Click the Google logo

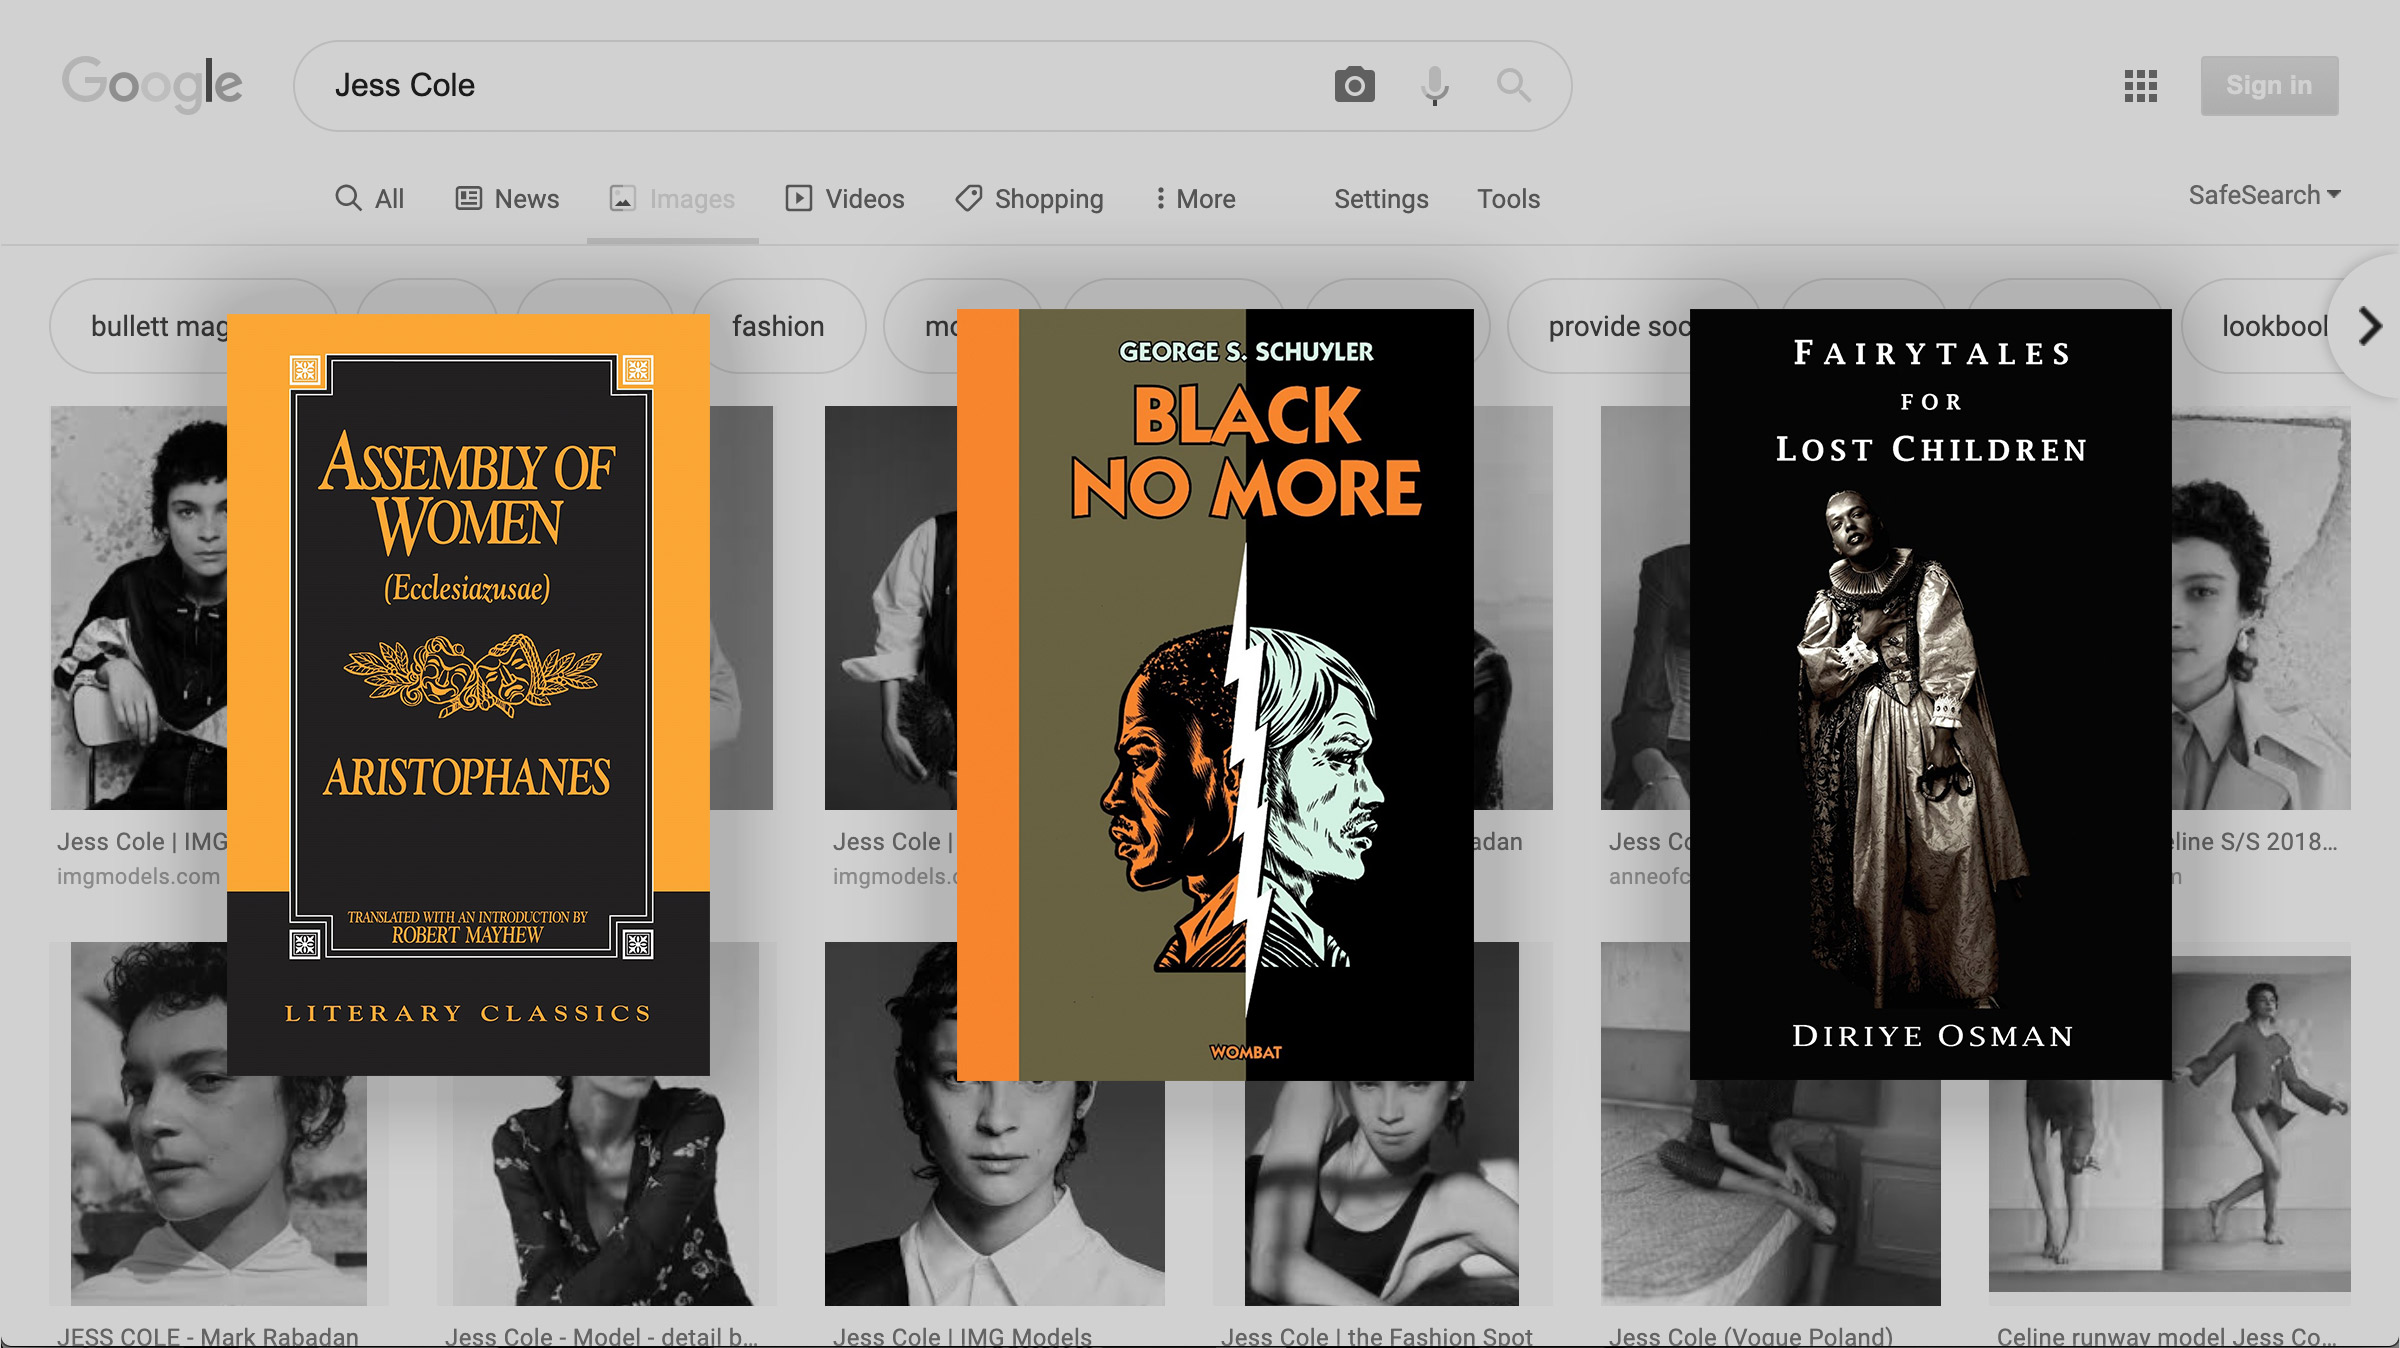tap(152, 84)
